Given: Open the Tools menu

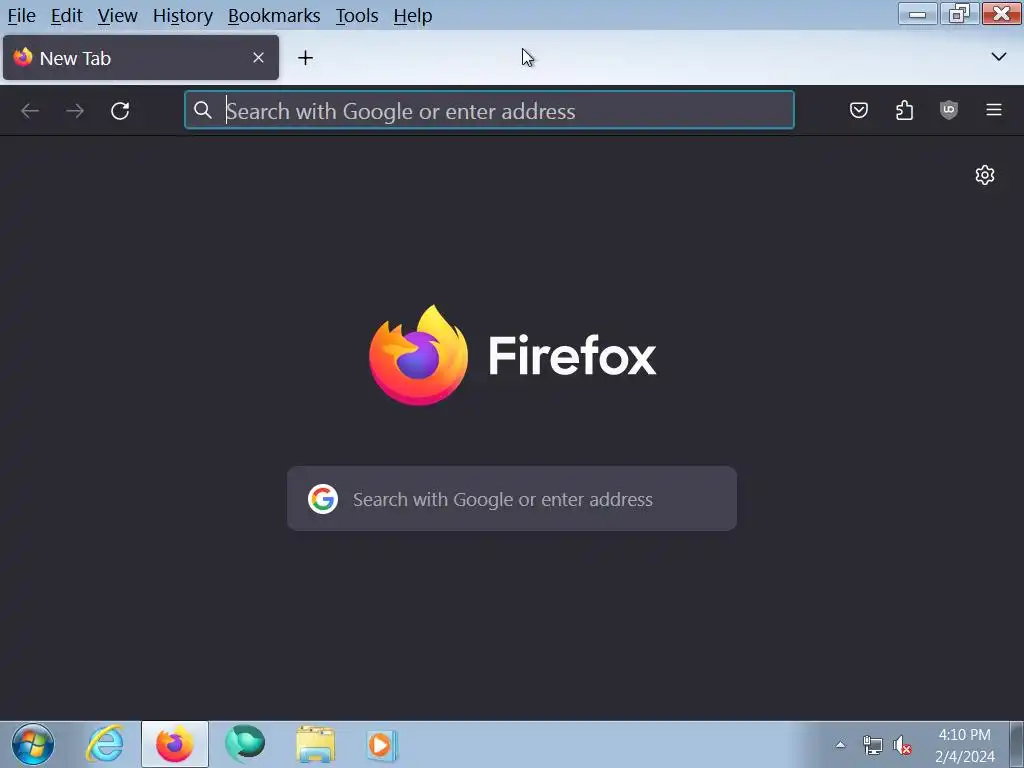Looking at the screenshot, I should coord(357,15).
